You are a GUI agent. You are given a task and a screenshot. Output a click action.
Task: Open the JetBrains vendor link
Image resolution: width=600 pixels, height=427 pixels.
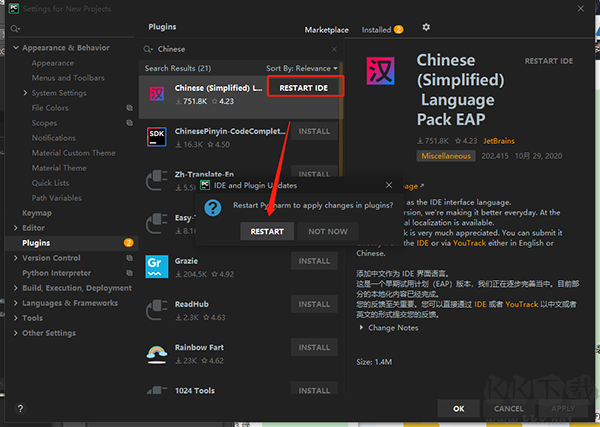(x=499, y=141)
